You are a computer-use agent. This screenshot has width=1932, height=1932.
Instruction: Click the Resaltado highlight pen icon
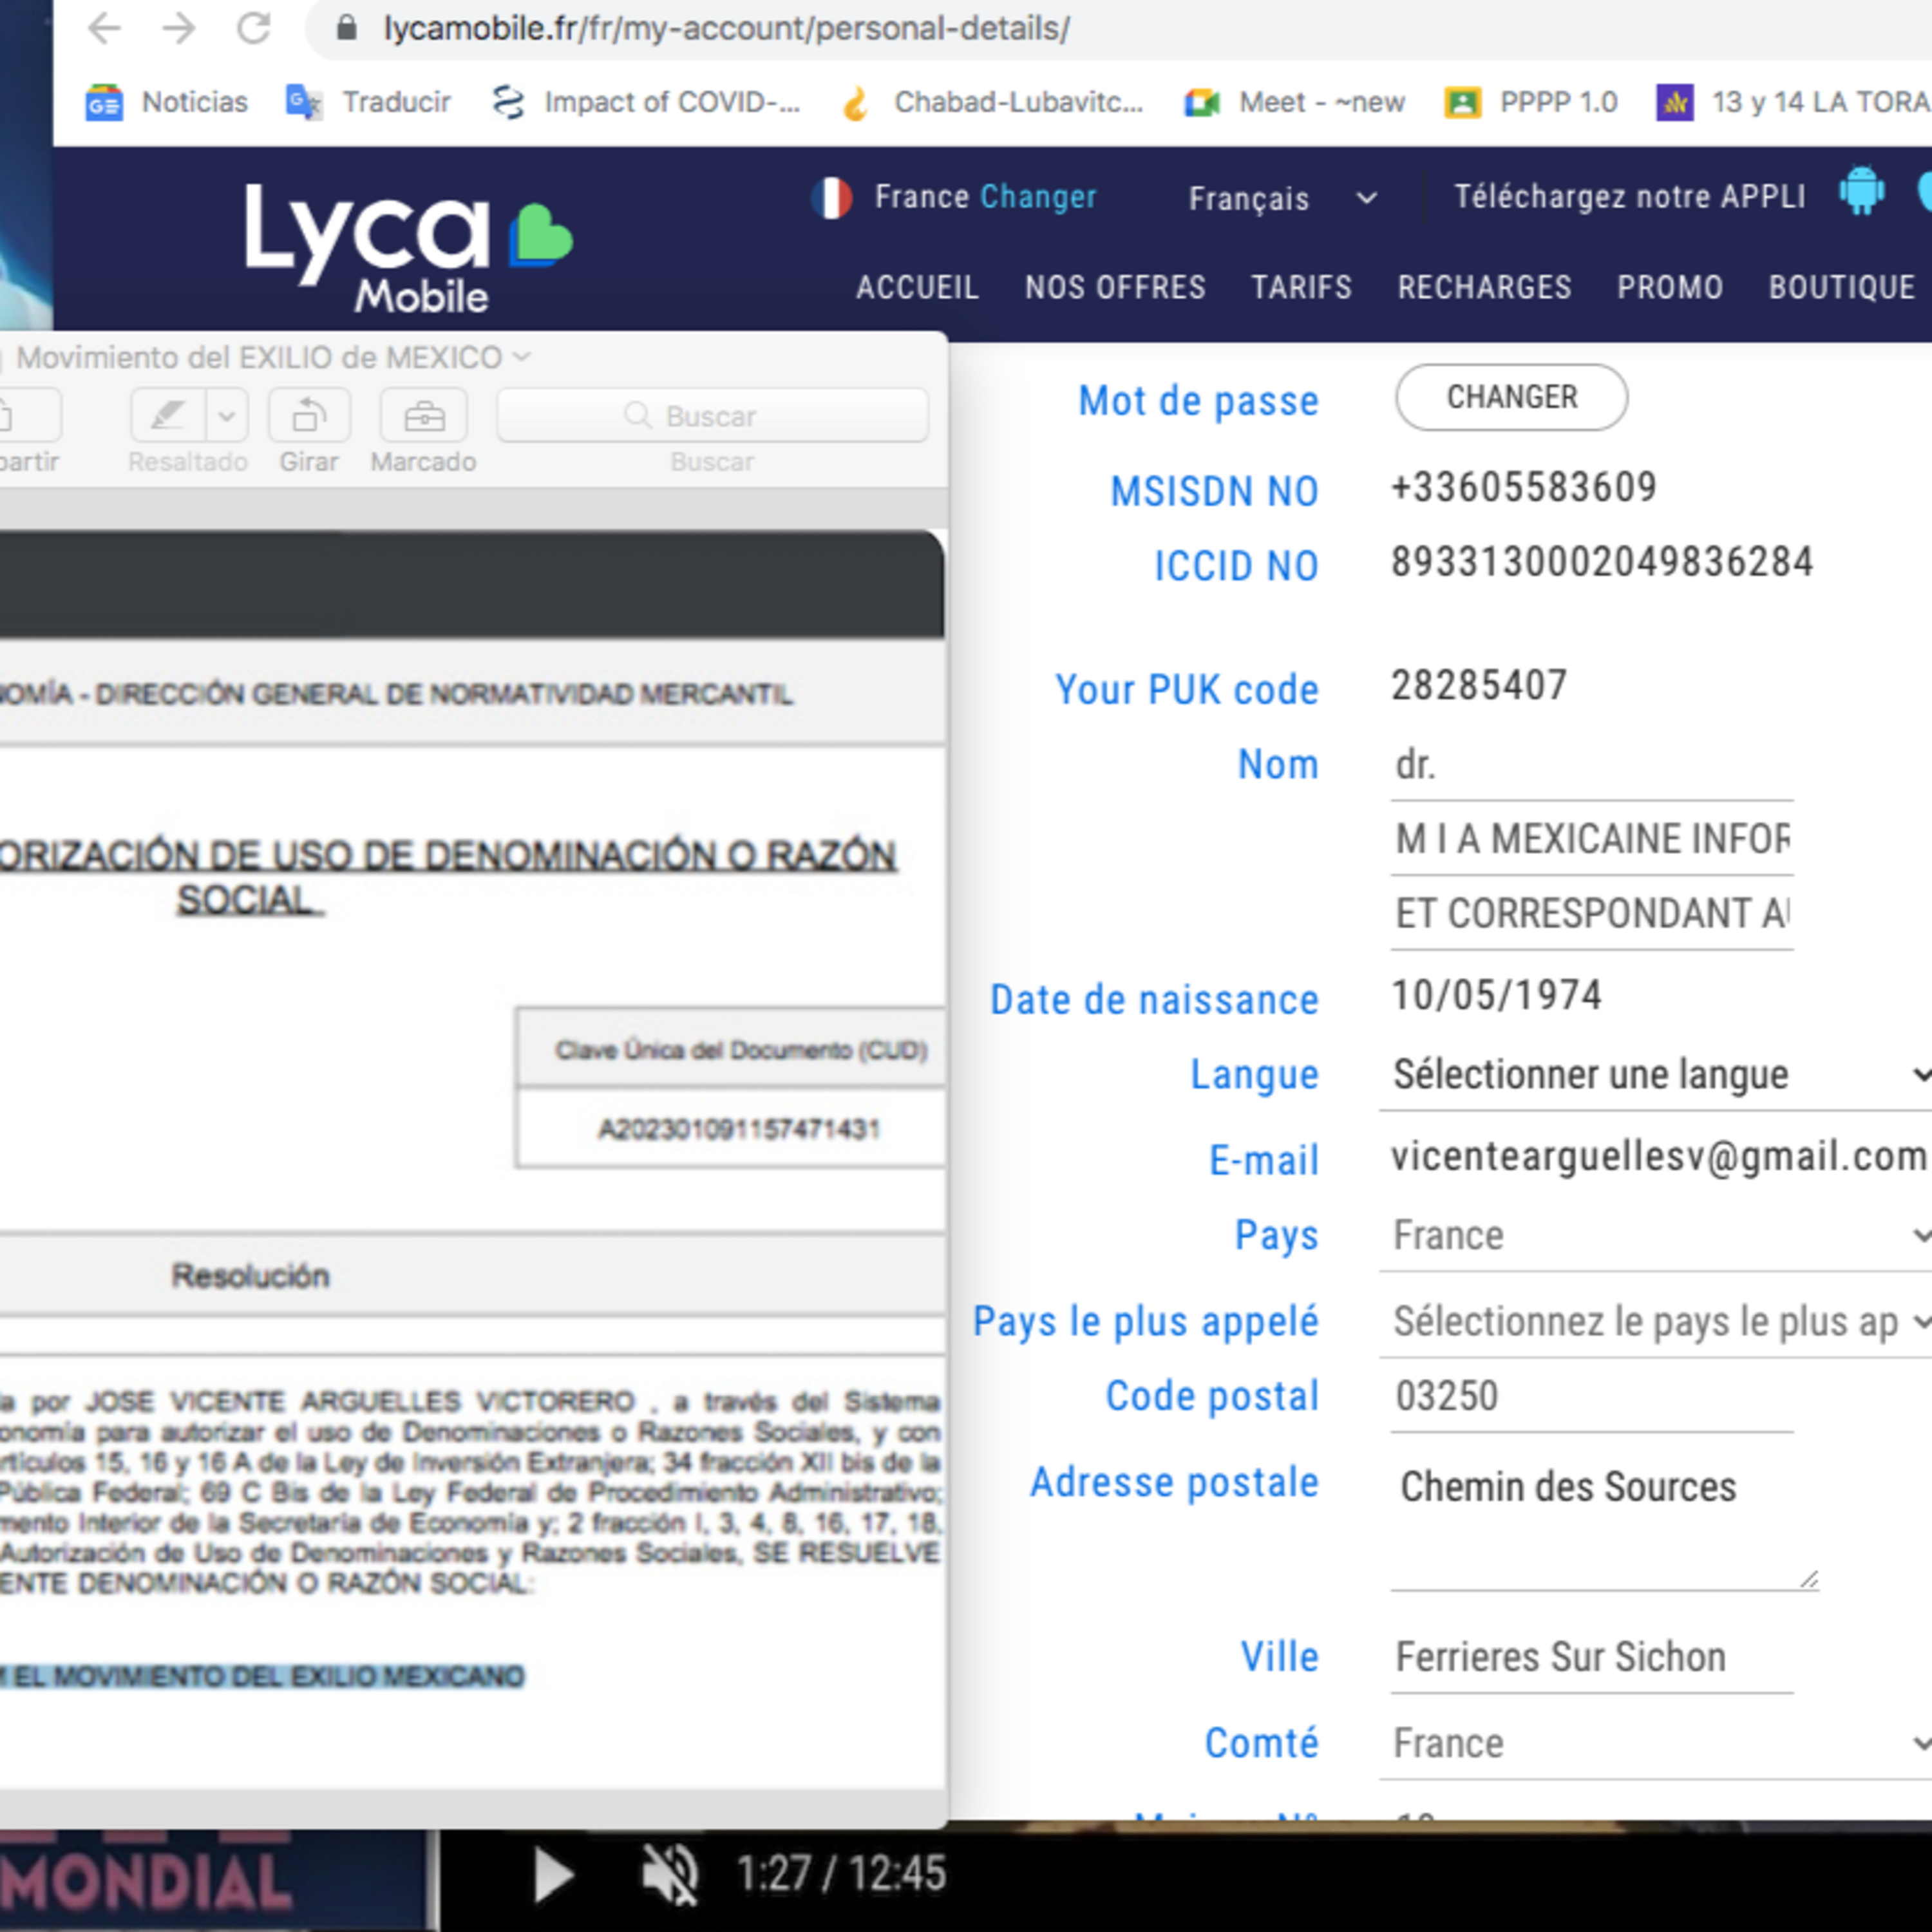[168, 415]
